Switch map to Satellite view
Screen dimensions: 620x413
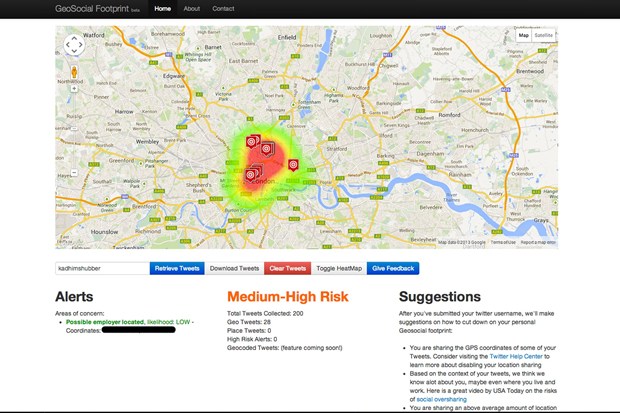[543, 35]
